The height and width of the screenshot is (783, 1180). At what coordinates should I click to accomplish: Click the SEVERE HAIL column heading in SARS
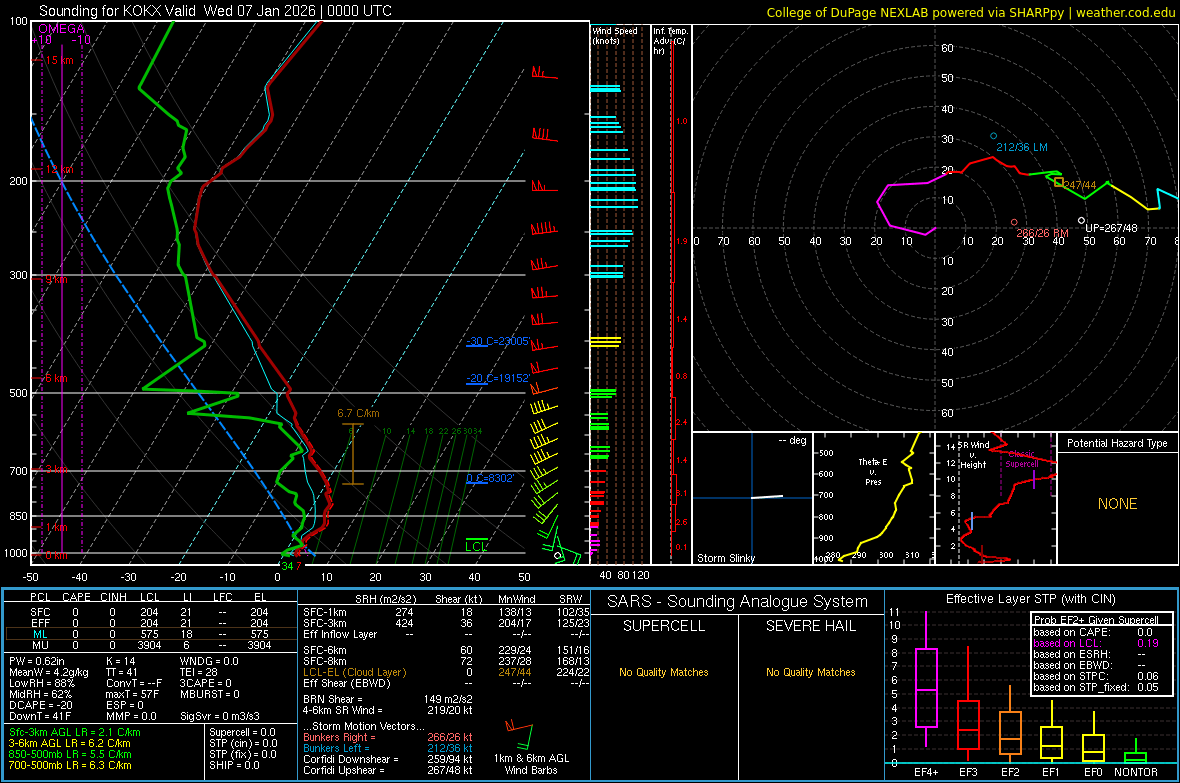click(x=810, y=626)
